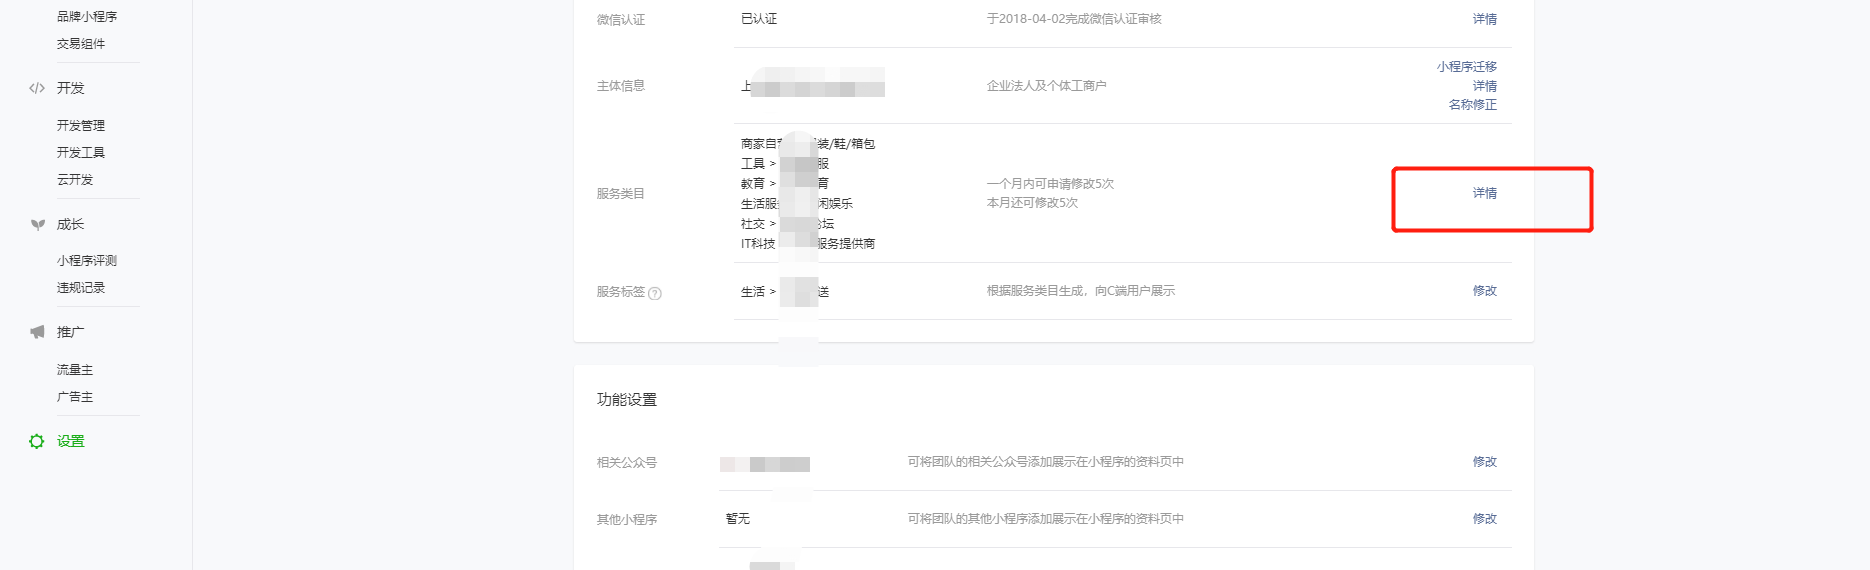View 违规记录 in the sidebar
The width and height of the screenshot is (1870, 570).
pyautogui.click(x=81, y=288)
